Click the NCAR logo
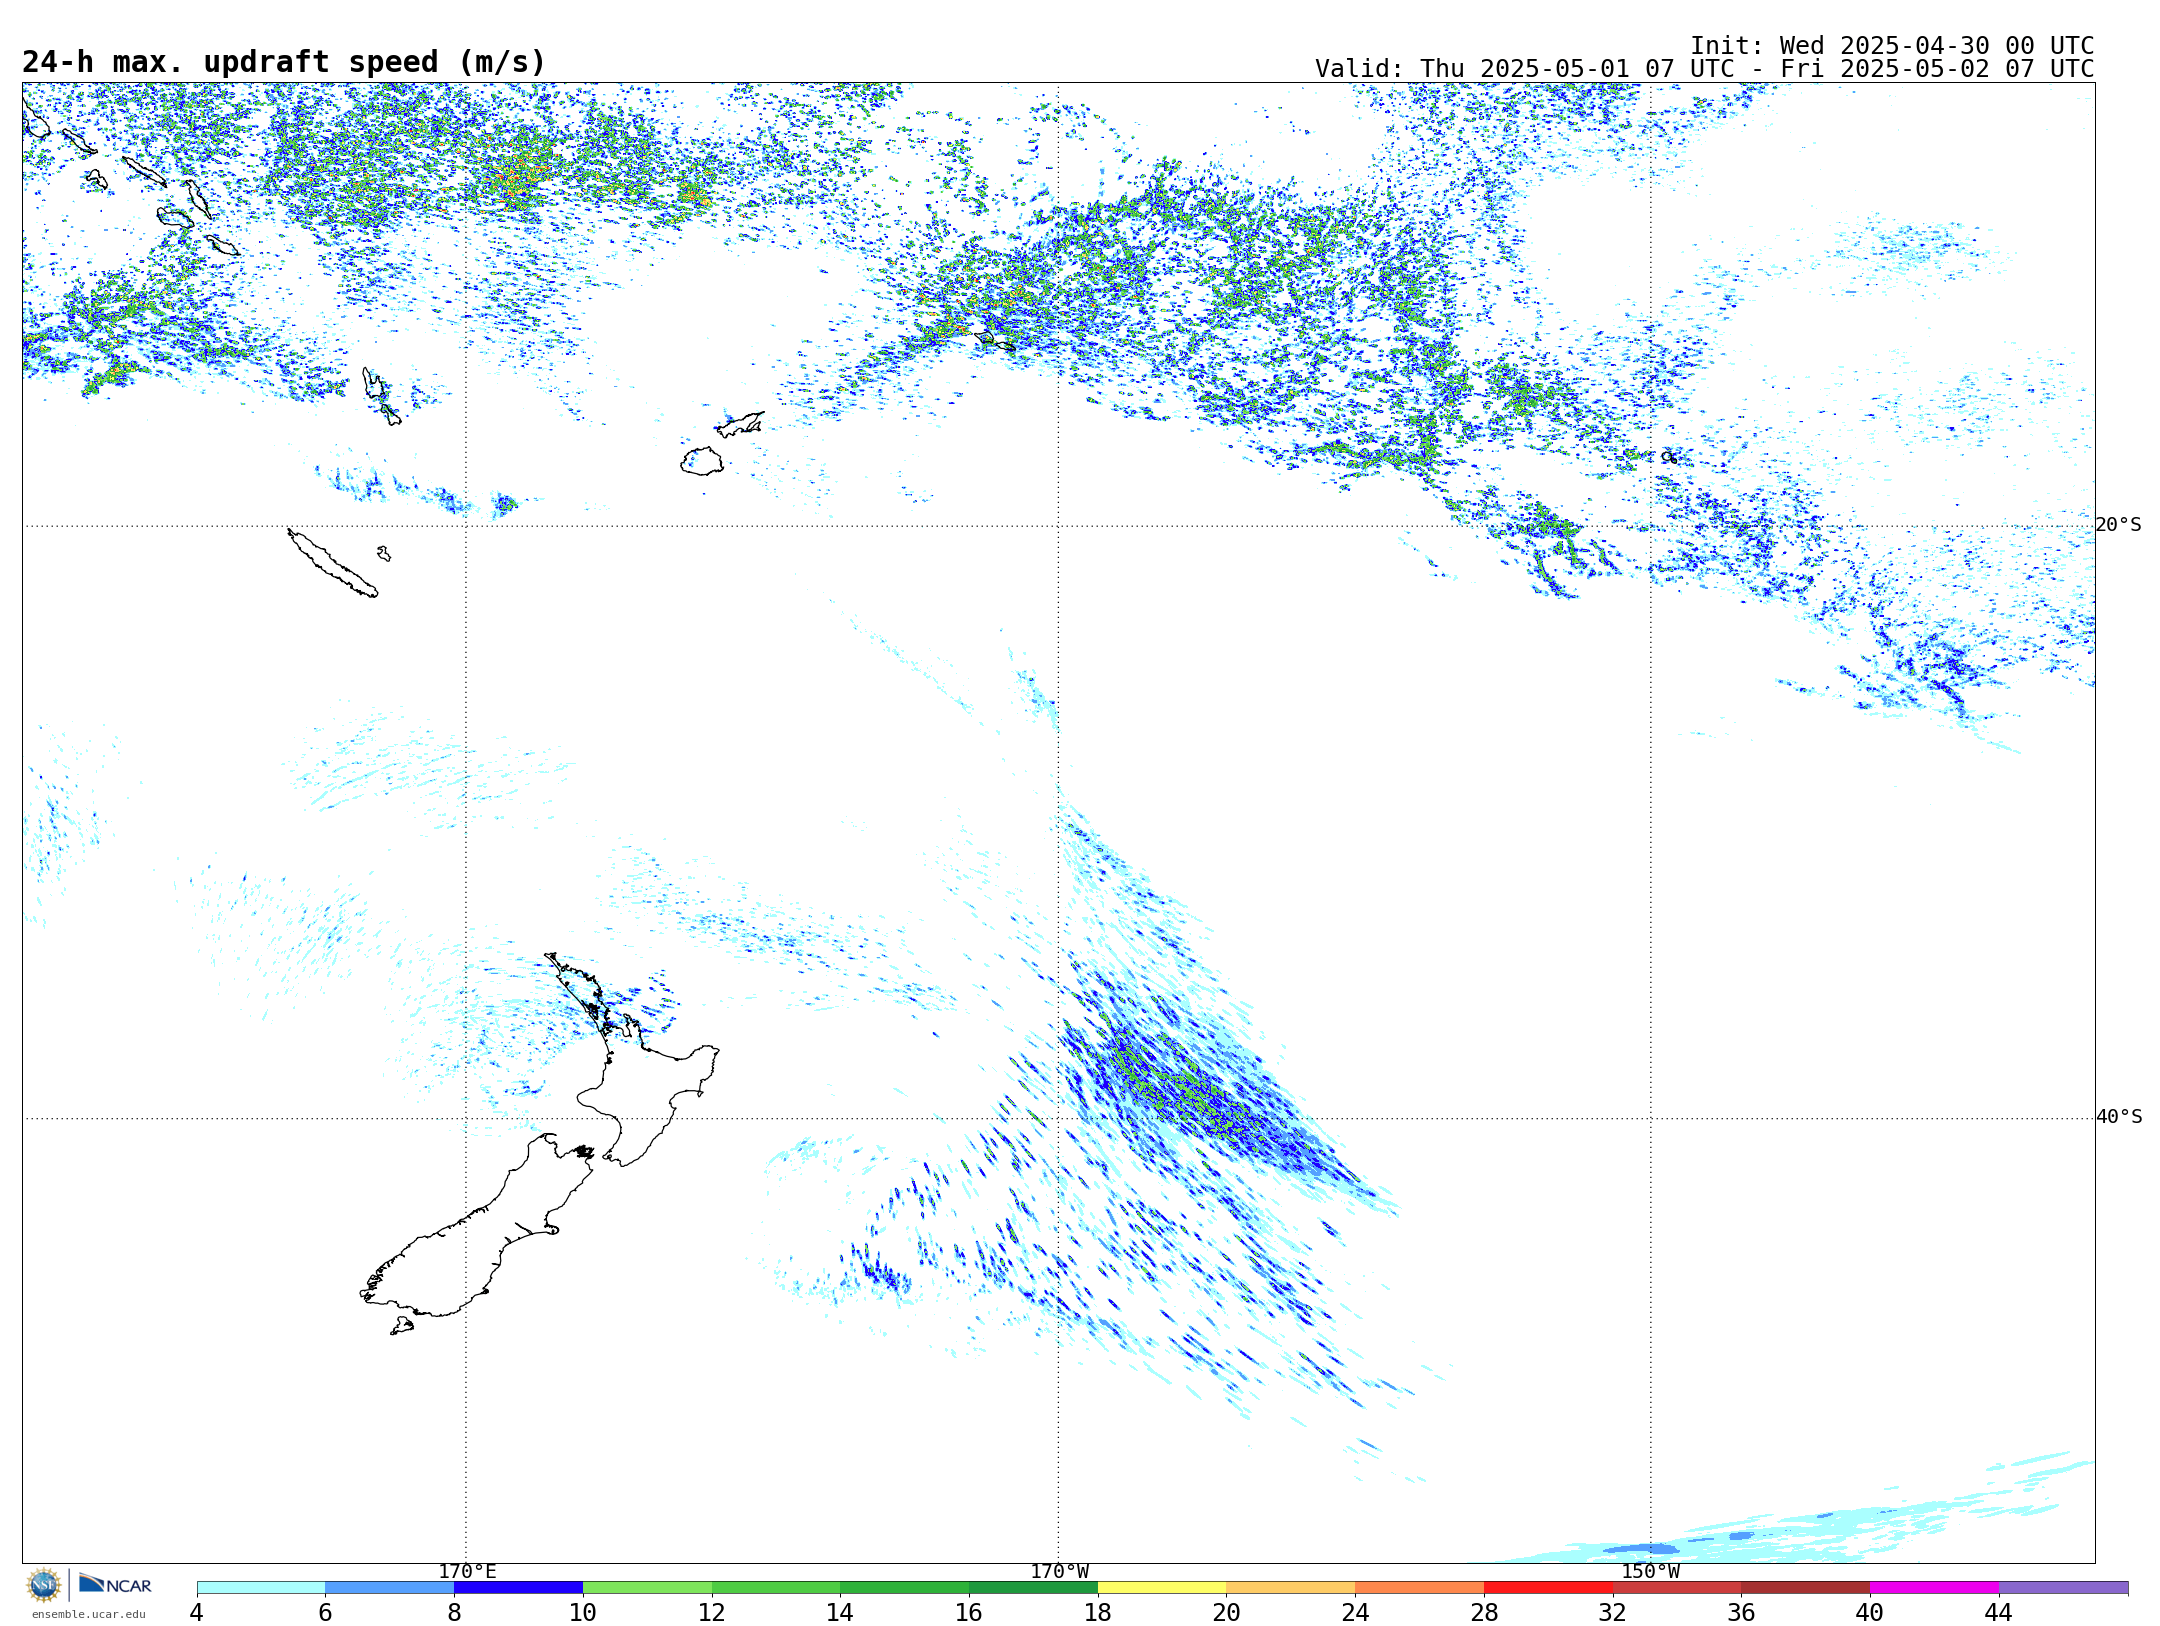The width and height of the screenshot is (2160, 1626). (115, 1584)
